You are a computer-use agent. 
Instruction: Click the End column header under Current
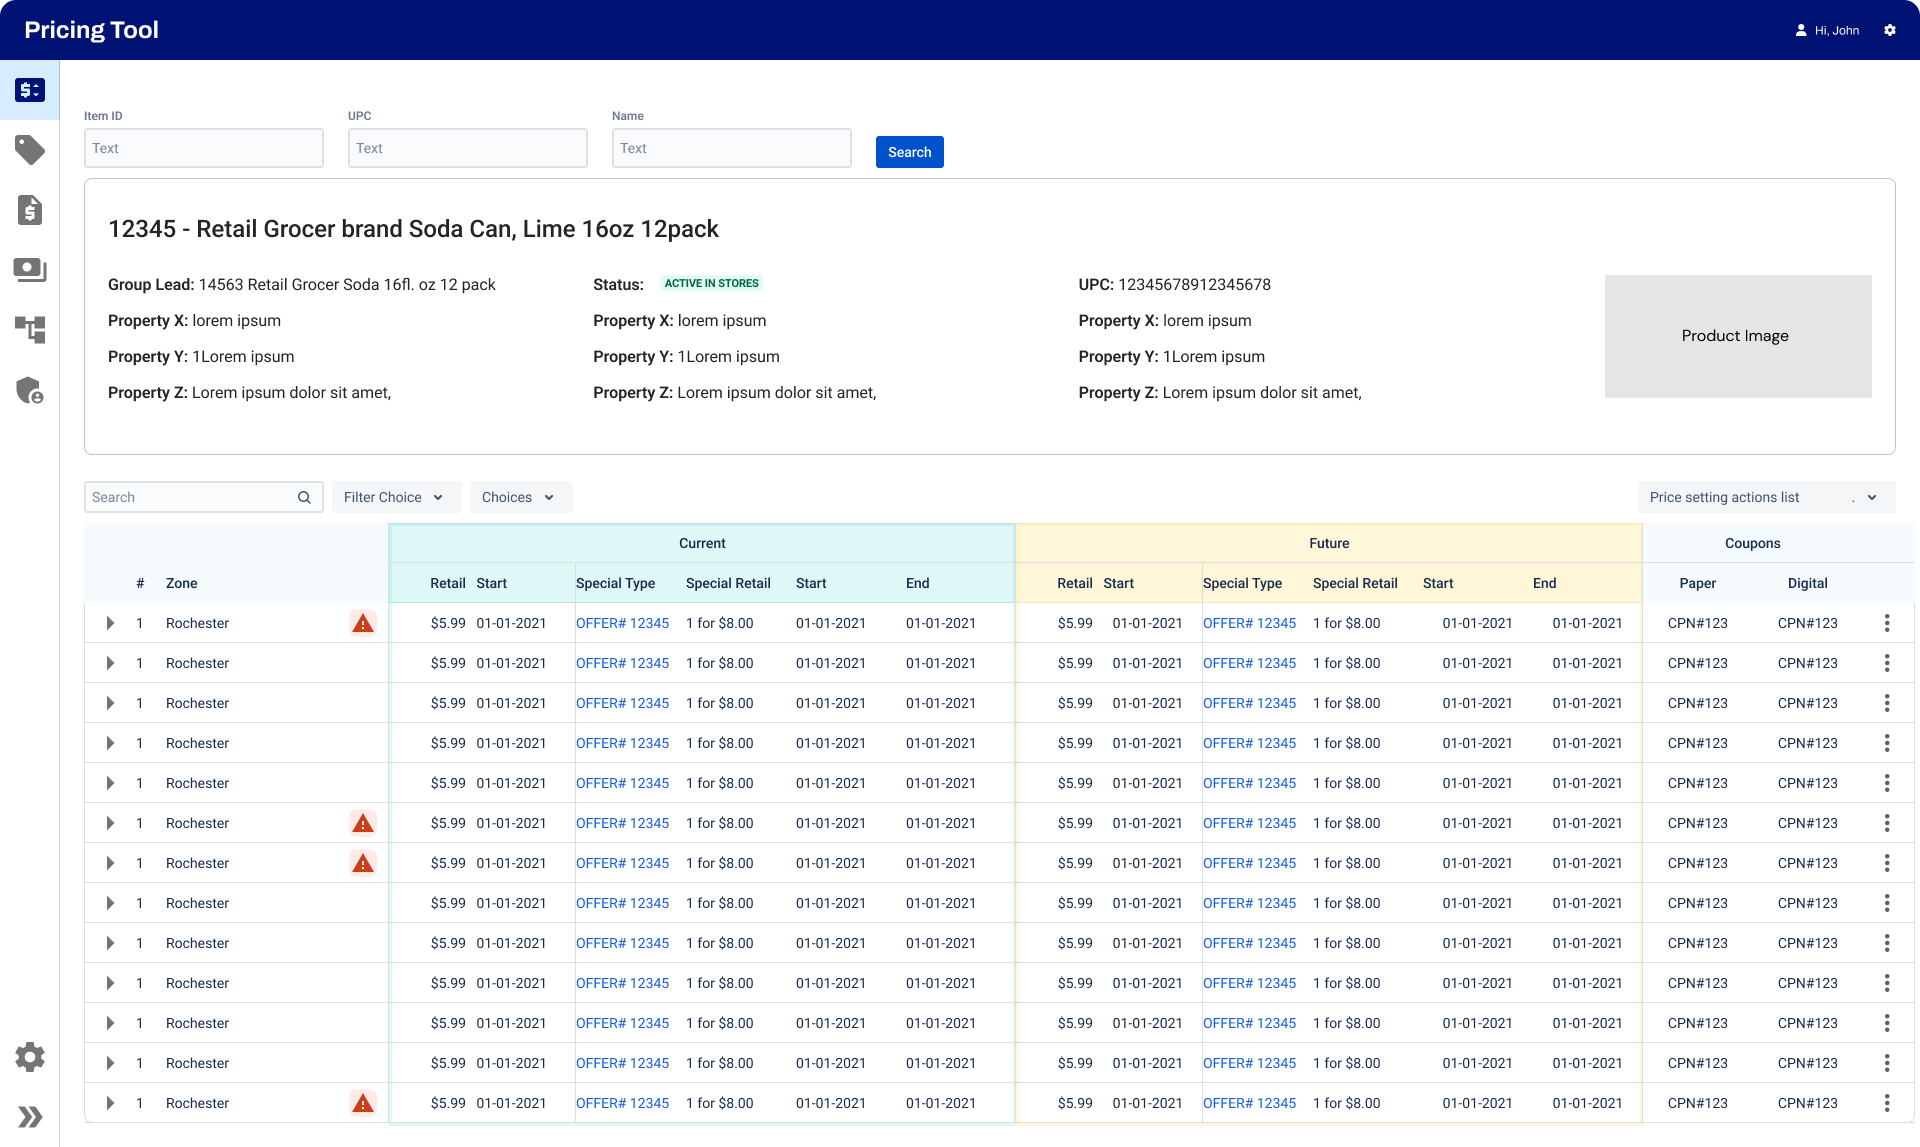click(917, 583)
